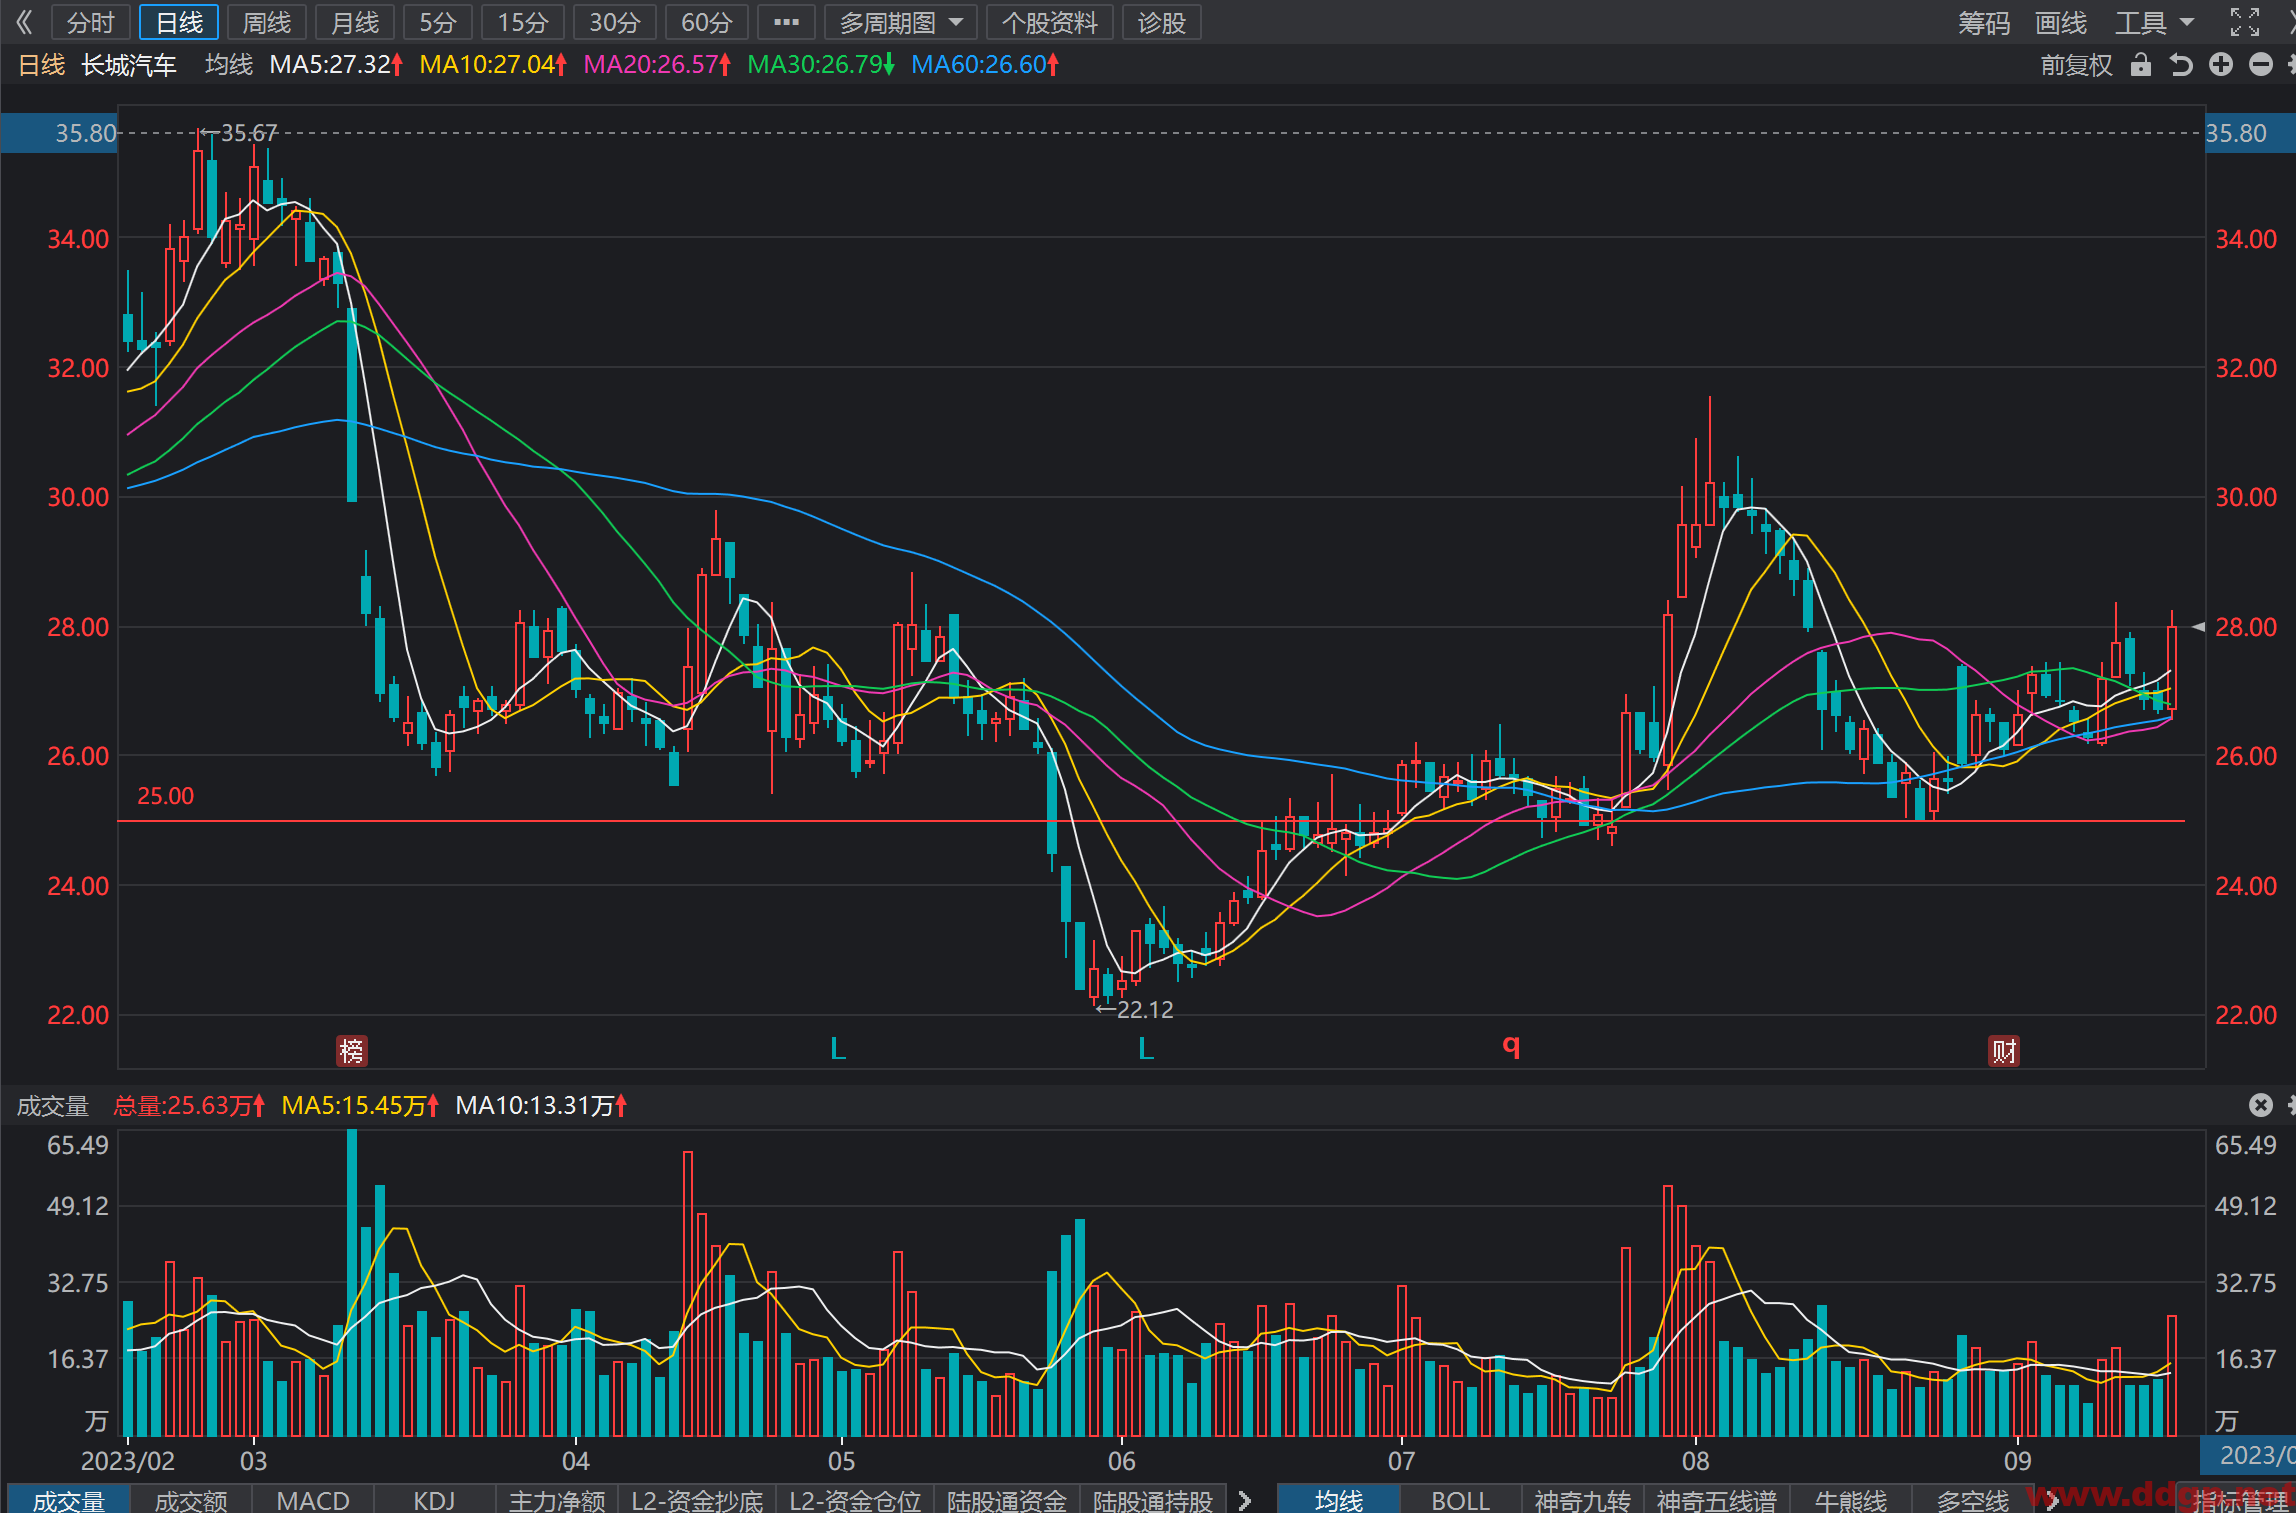The image size is (2296, 1513).
Task: Select the 60分 timeframe
Action: pyautogui.click(x=707, y=22)
